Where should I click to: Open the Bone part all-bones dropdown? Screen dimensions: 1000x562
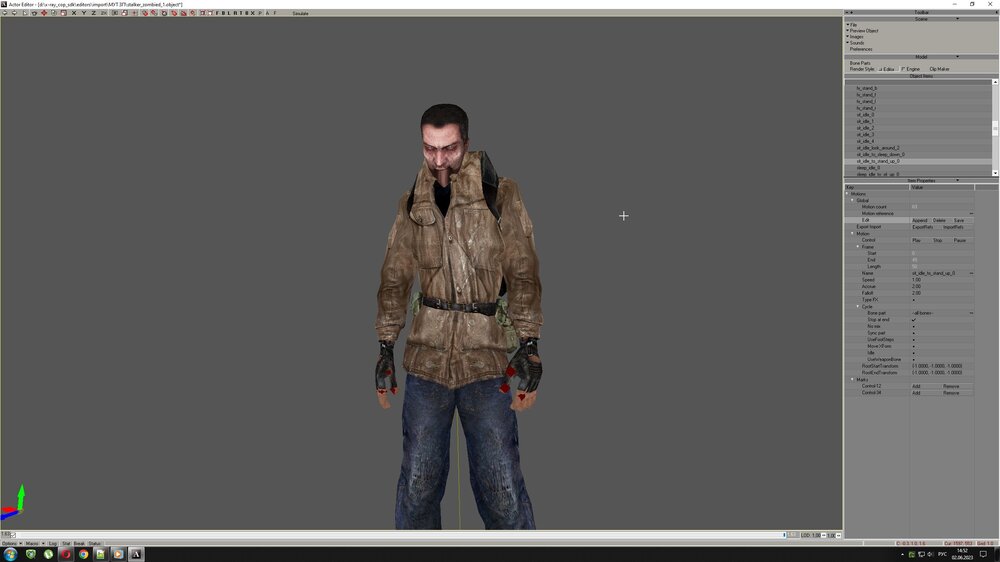tap(971, 313)
